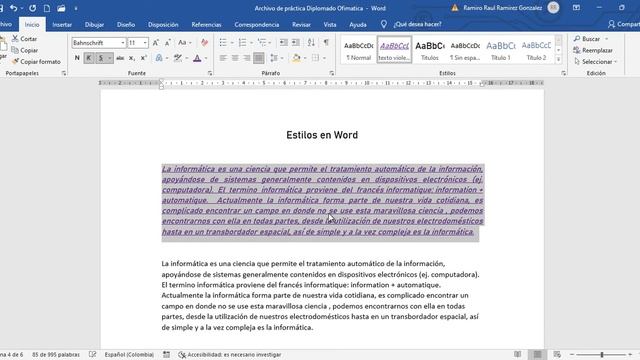Apply strikethrough formatting (abc icon)
The height and width of the screenshot is (360, 640).
(120, 58)
